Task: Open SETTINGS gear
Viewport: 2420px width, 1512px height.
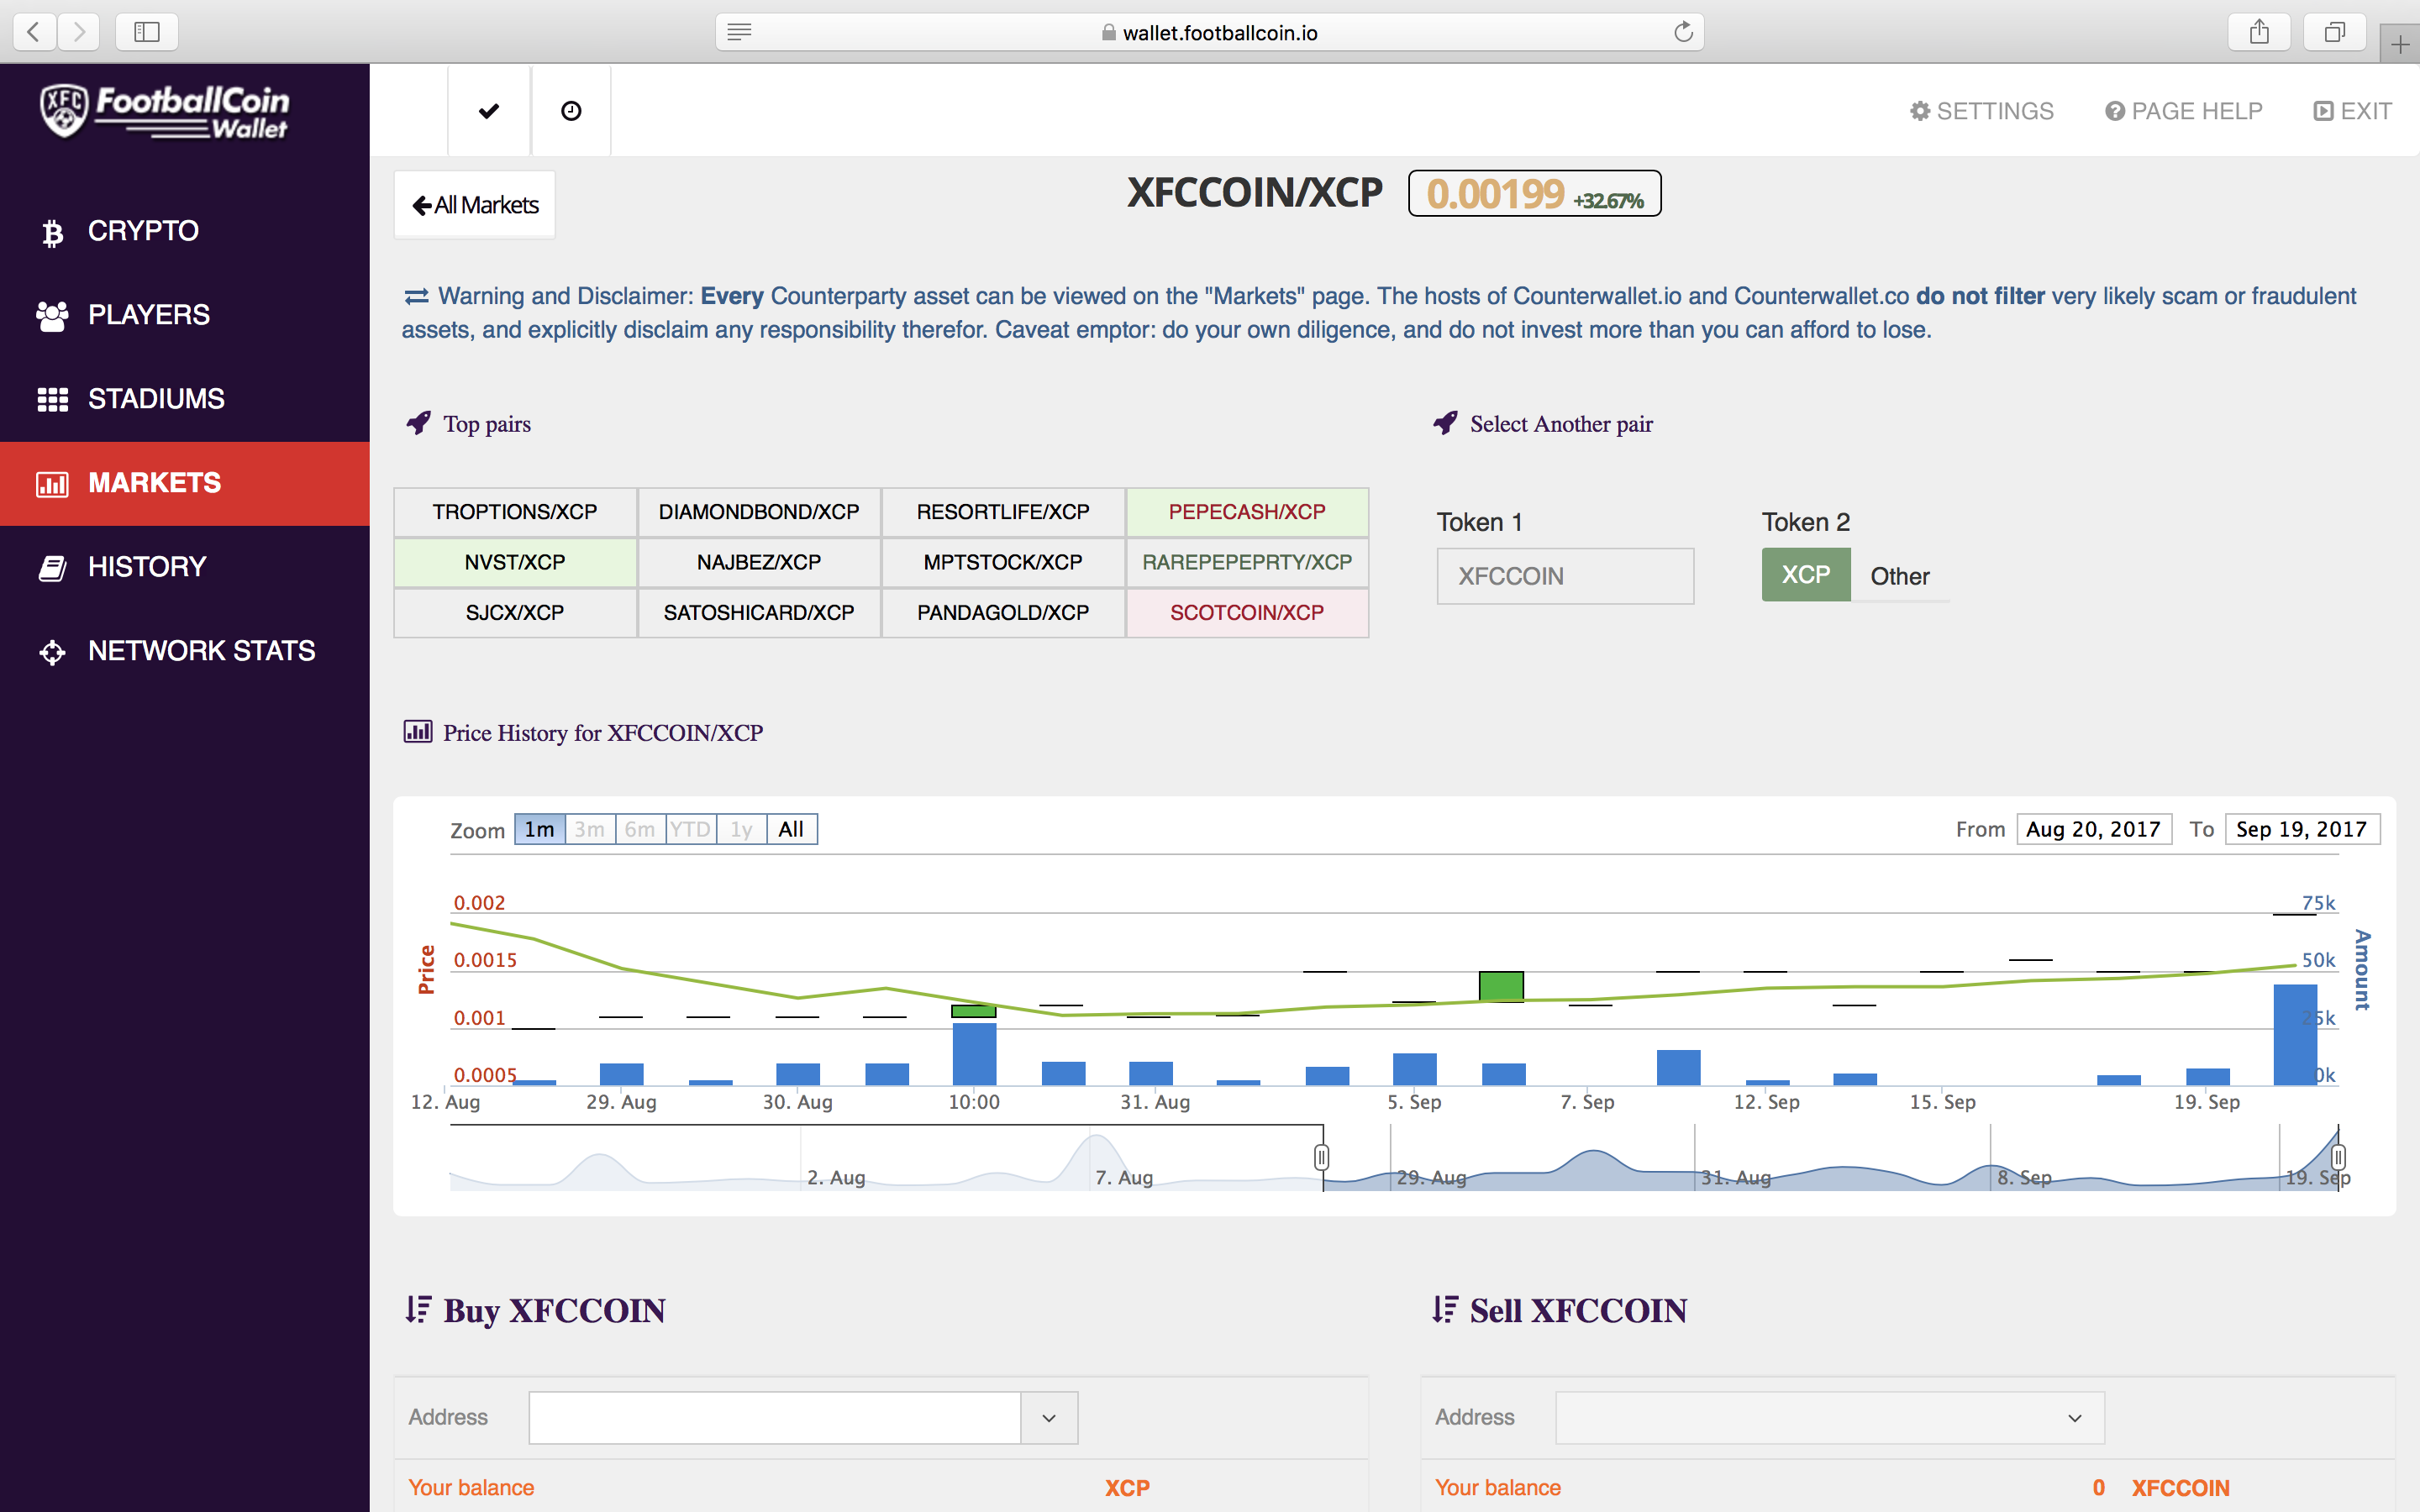Action: pos(1982,111)
